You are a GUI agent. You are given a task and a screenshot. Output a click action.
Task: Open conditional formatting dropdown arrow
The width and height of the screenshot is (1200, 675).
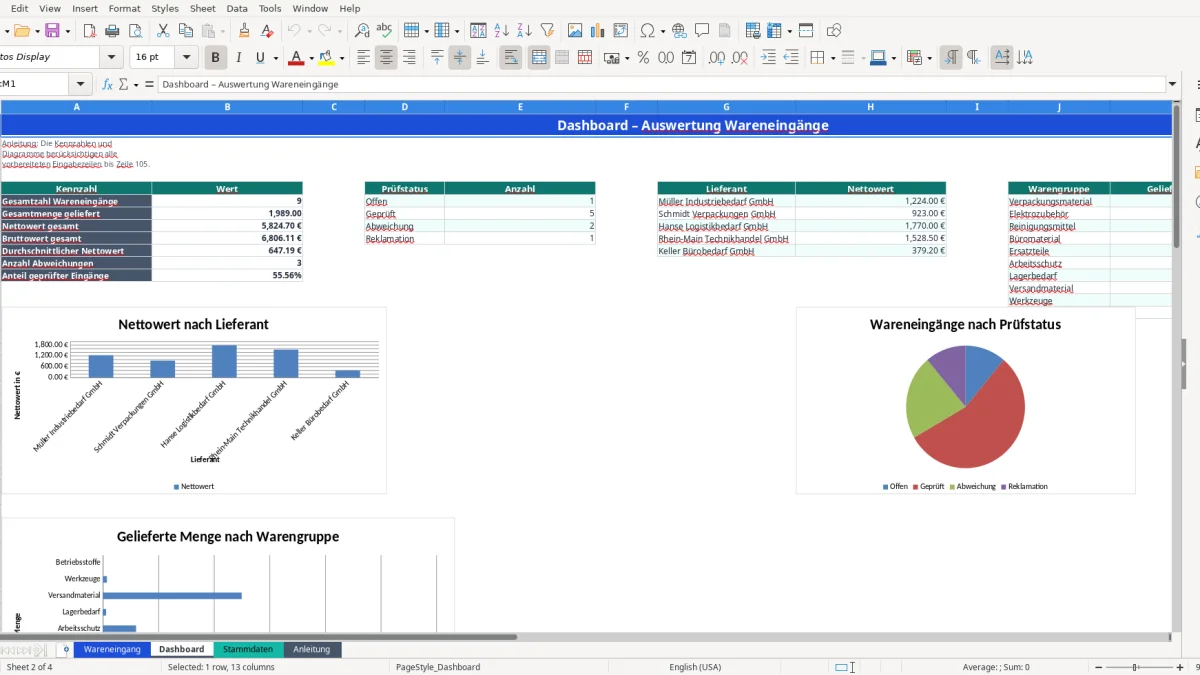[928, 58]
